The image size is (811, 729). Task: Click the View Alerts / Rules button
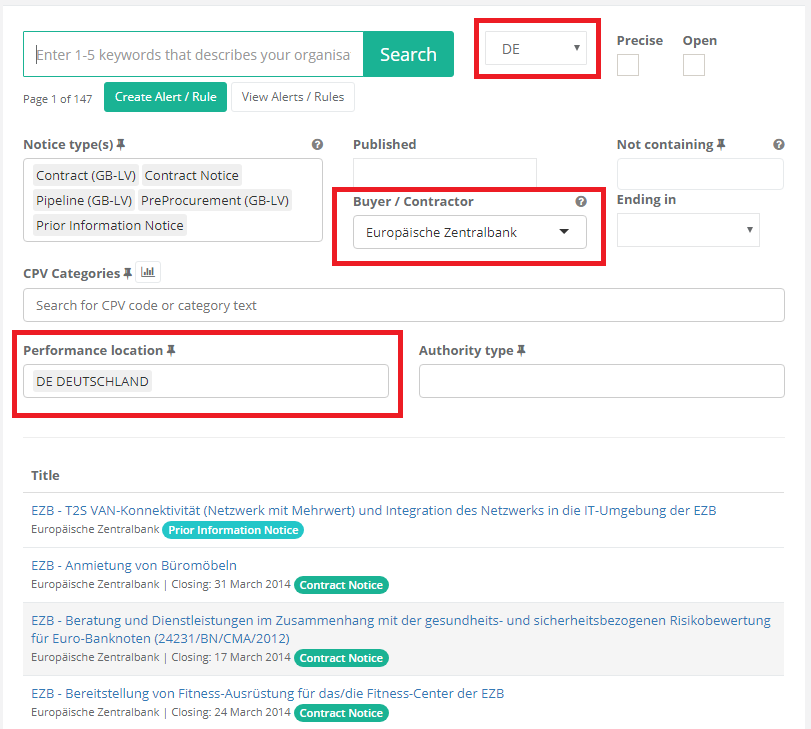tap(293, 97)
